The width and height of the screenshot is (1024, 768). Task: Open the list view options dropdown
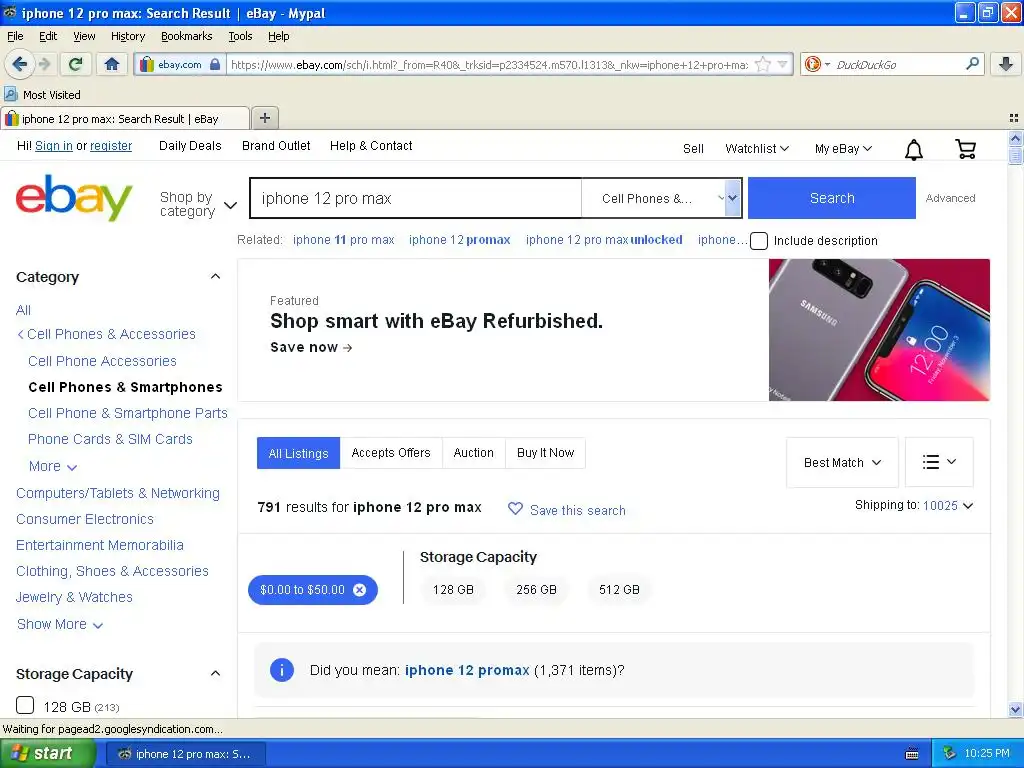coord(939,462)
